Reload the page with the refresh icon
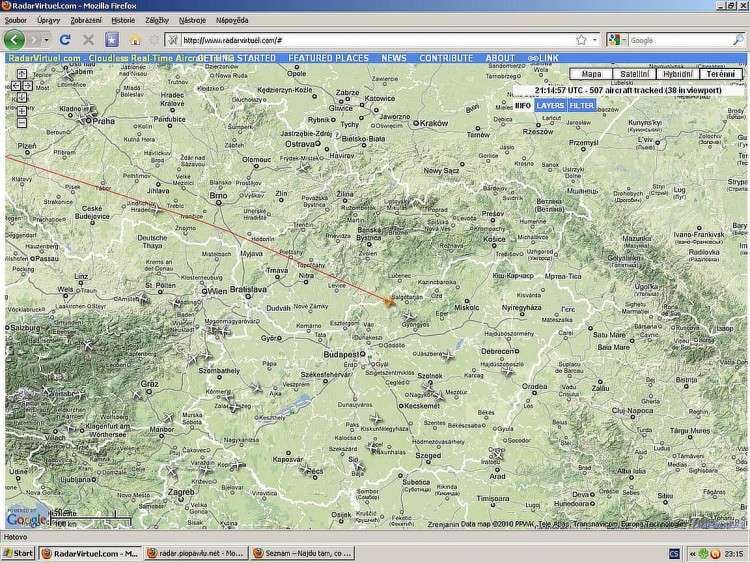Screen dimensions: 750x563 pos(65,40)
